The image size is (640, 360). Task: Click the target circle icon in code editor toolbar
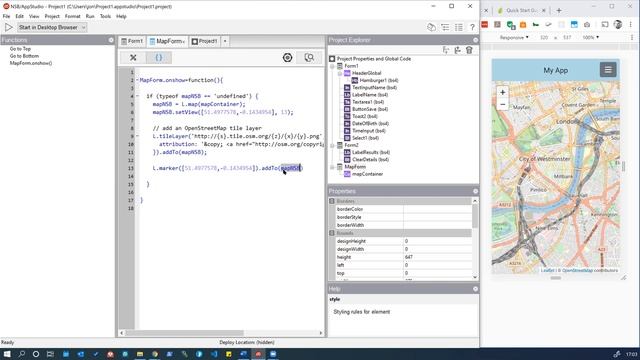(x=287, y=58)
